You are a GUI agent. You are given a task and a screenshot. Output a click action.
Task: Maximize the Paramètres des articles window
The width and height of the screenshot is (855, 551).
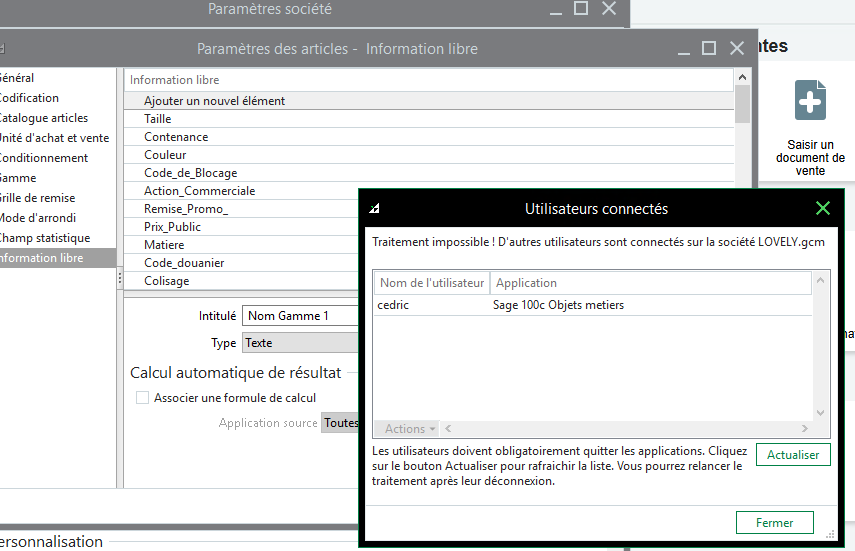(x=708, y=48)
